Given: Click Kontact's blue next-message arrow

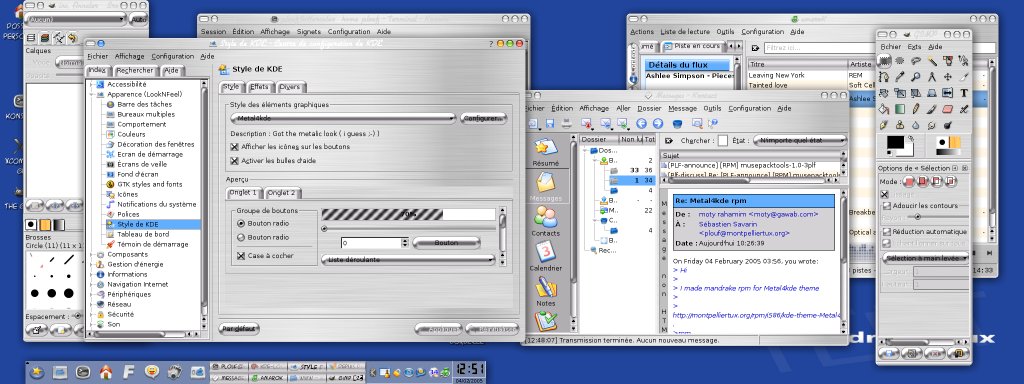Looking at the screenshot, I should 658,123.
